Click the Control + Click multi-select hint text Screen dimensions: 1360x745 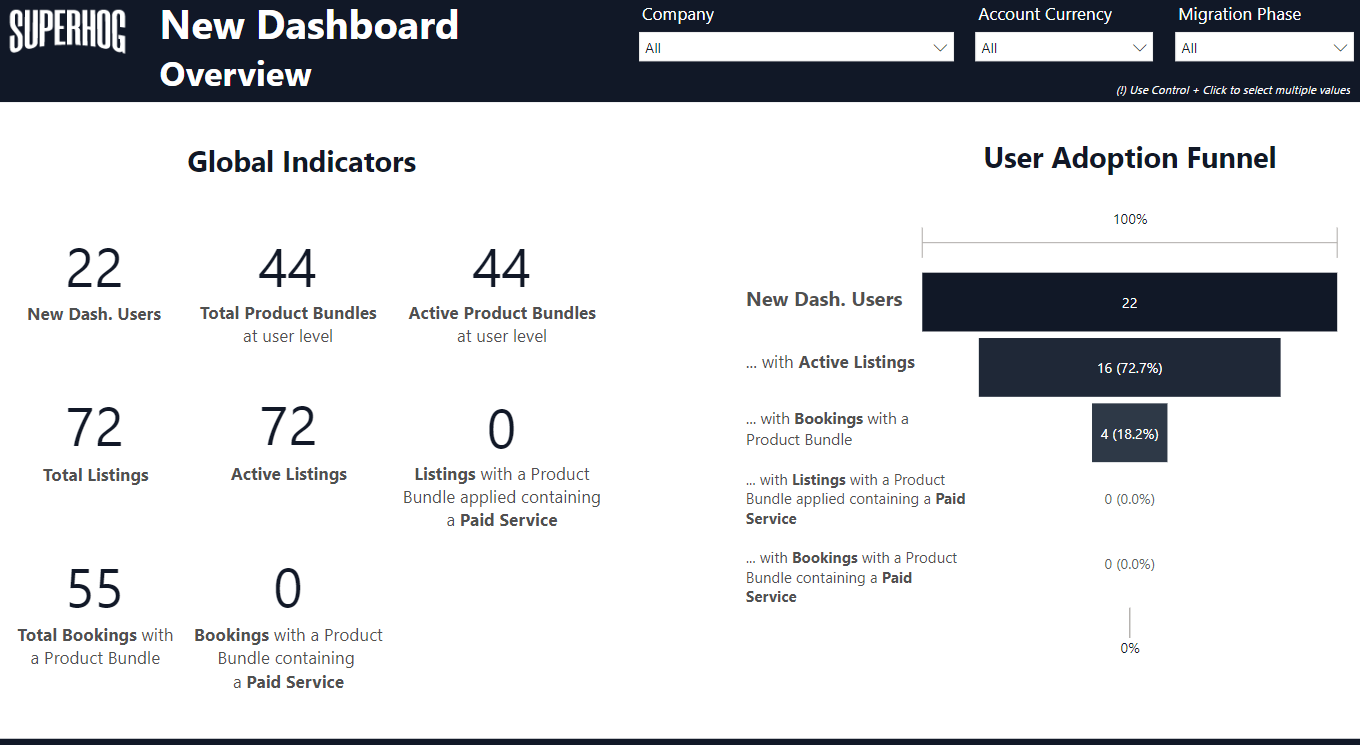tap(1233, 90)
